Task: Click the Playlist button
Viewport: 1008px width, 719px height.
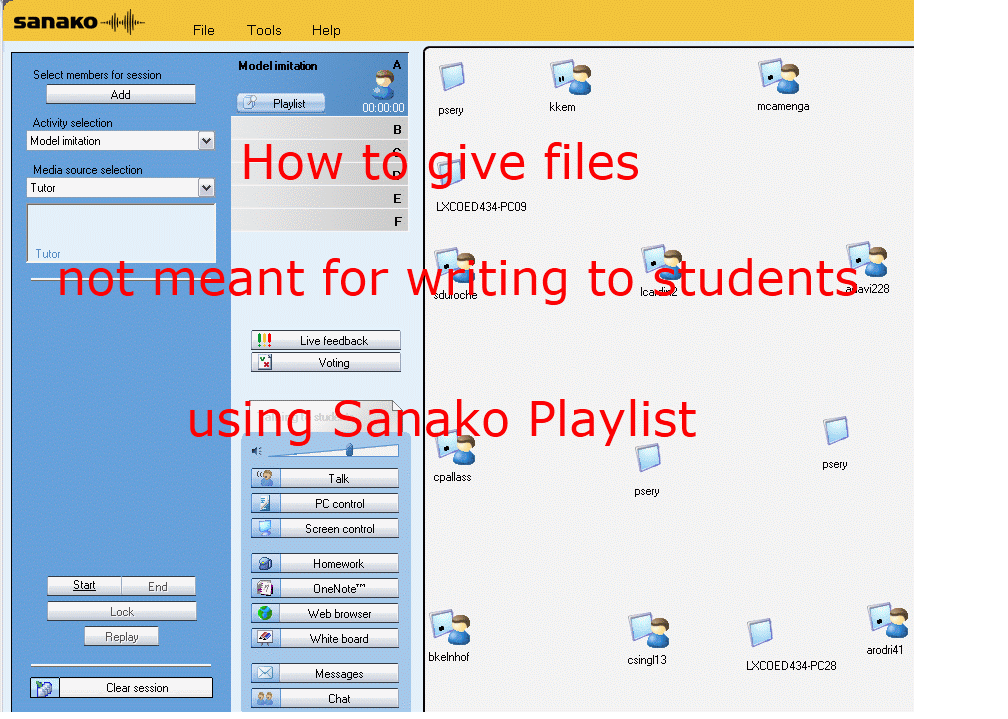Action: 281,103
